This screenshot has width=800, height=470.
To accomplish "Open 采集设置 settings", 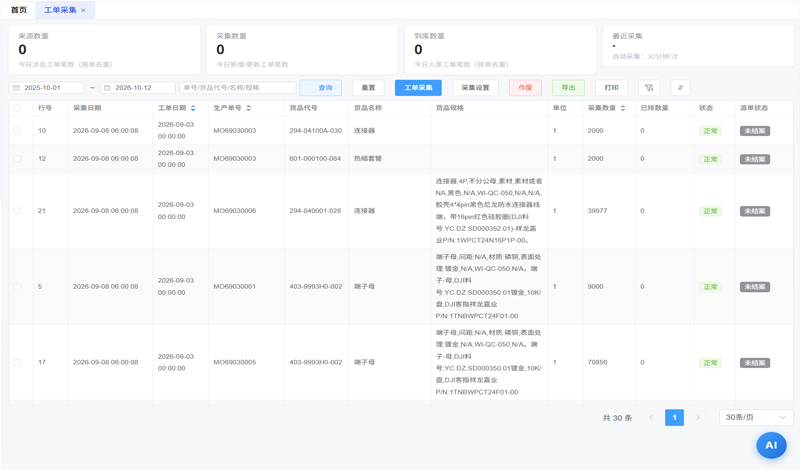I will coord(476,88).
